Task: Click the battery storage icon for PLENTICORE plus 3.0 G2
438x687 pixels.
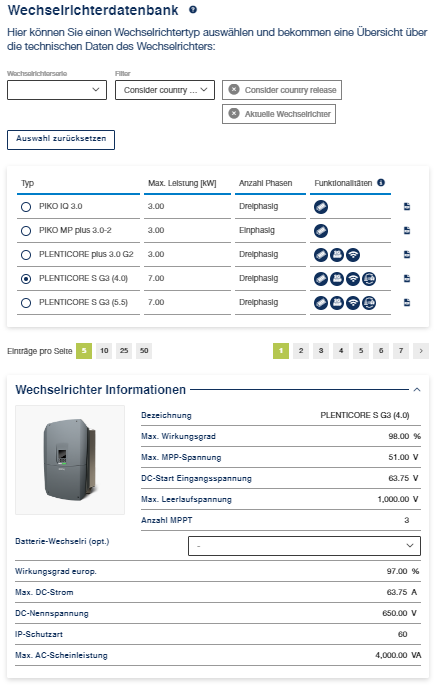Action: pyautogui.click(x=337, y=255)
